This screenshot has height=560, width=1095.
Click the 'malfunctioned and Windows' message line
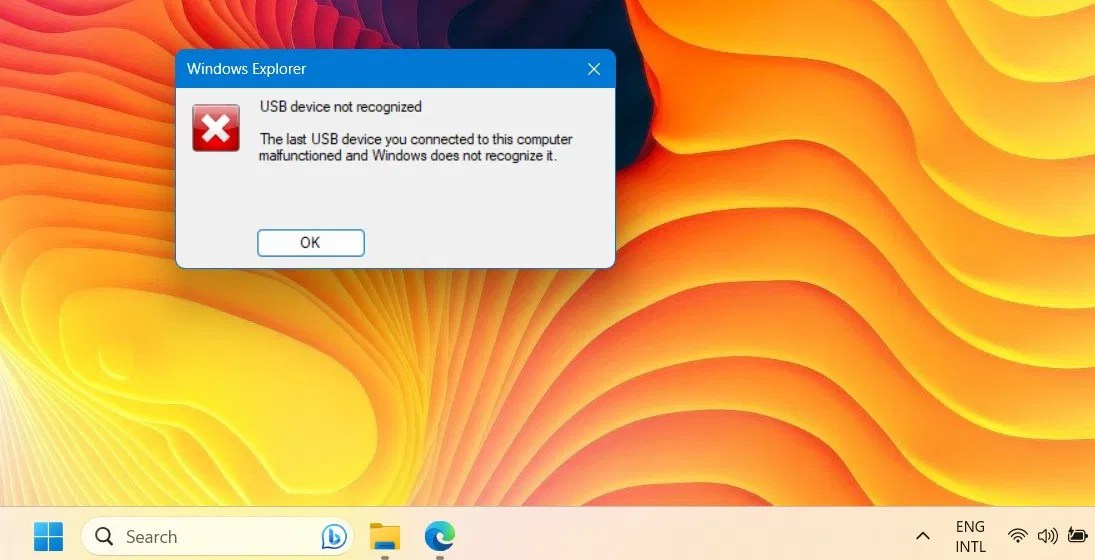pyautogui.click(x=408, y=156)
